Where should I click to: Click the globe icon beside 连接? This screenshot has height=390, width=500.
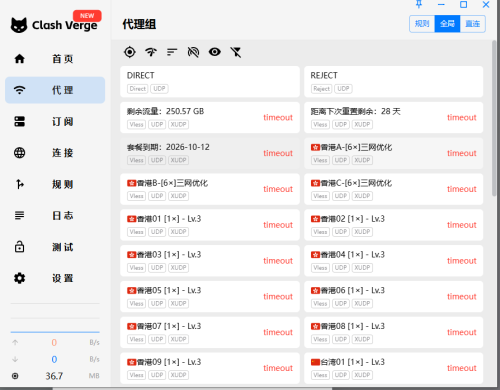click(x=19, y=153)
